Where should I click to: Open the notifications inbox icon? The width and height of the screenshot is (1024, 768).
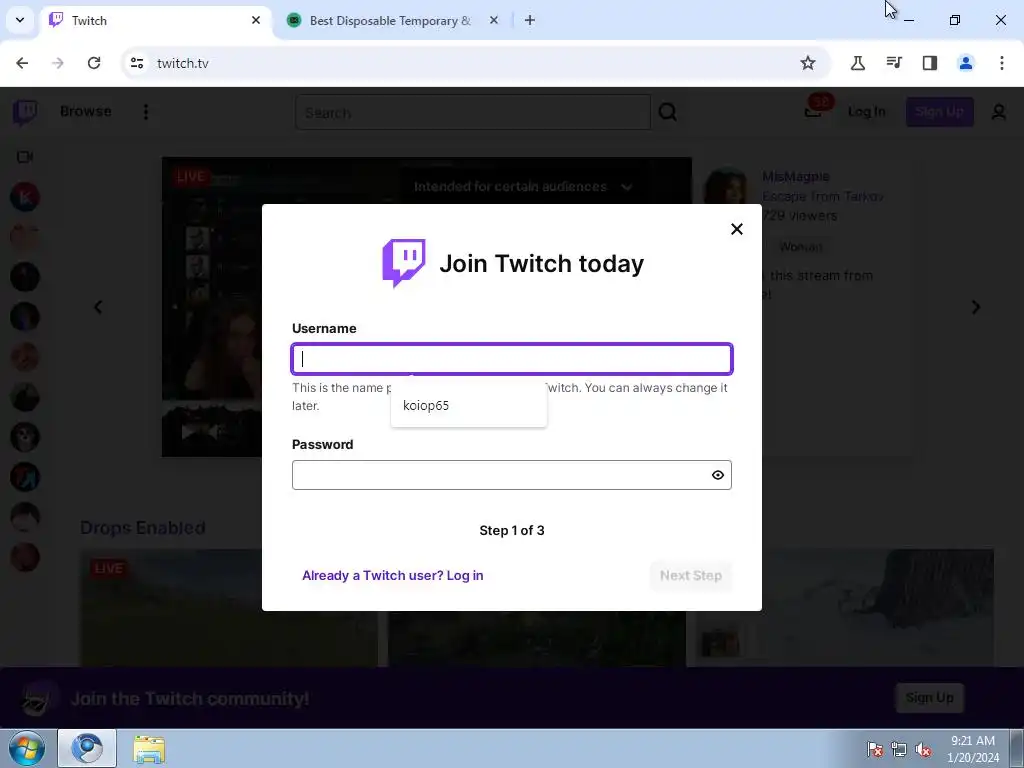[x=814, y=110]
